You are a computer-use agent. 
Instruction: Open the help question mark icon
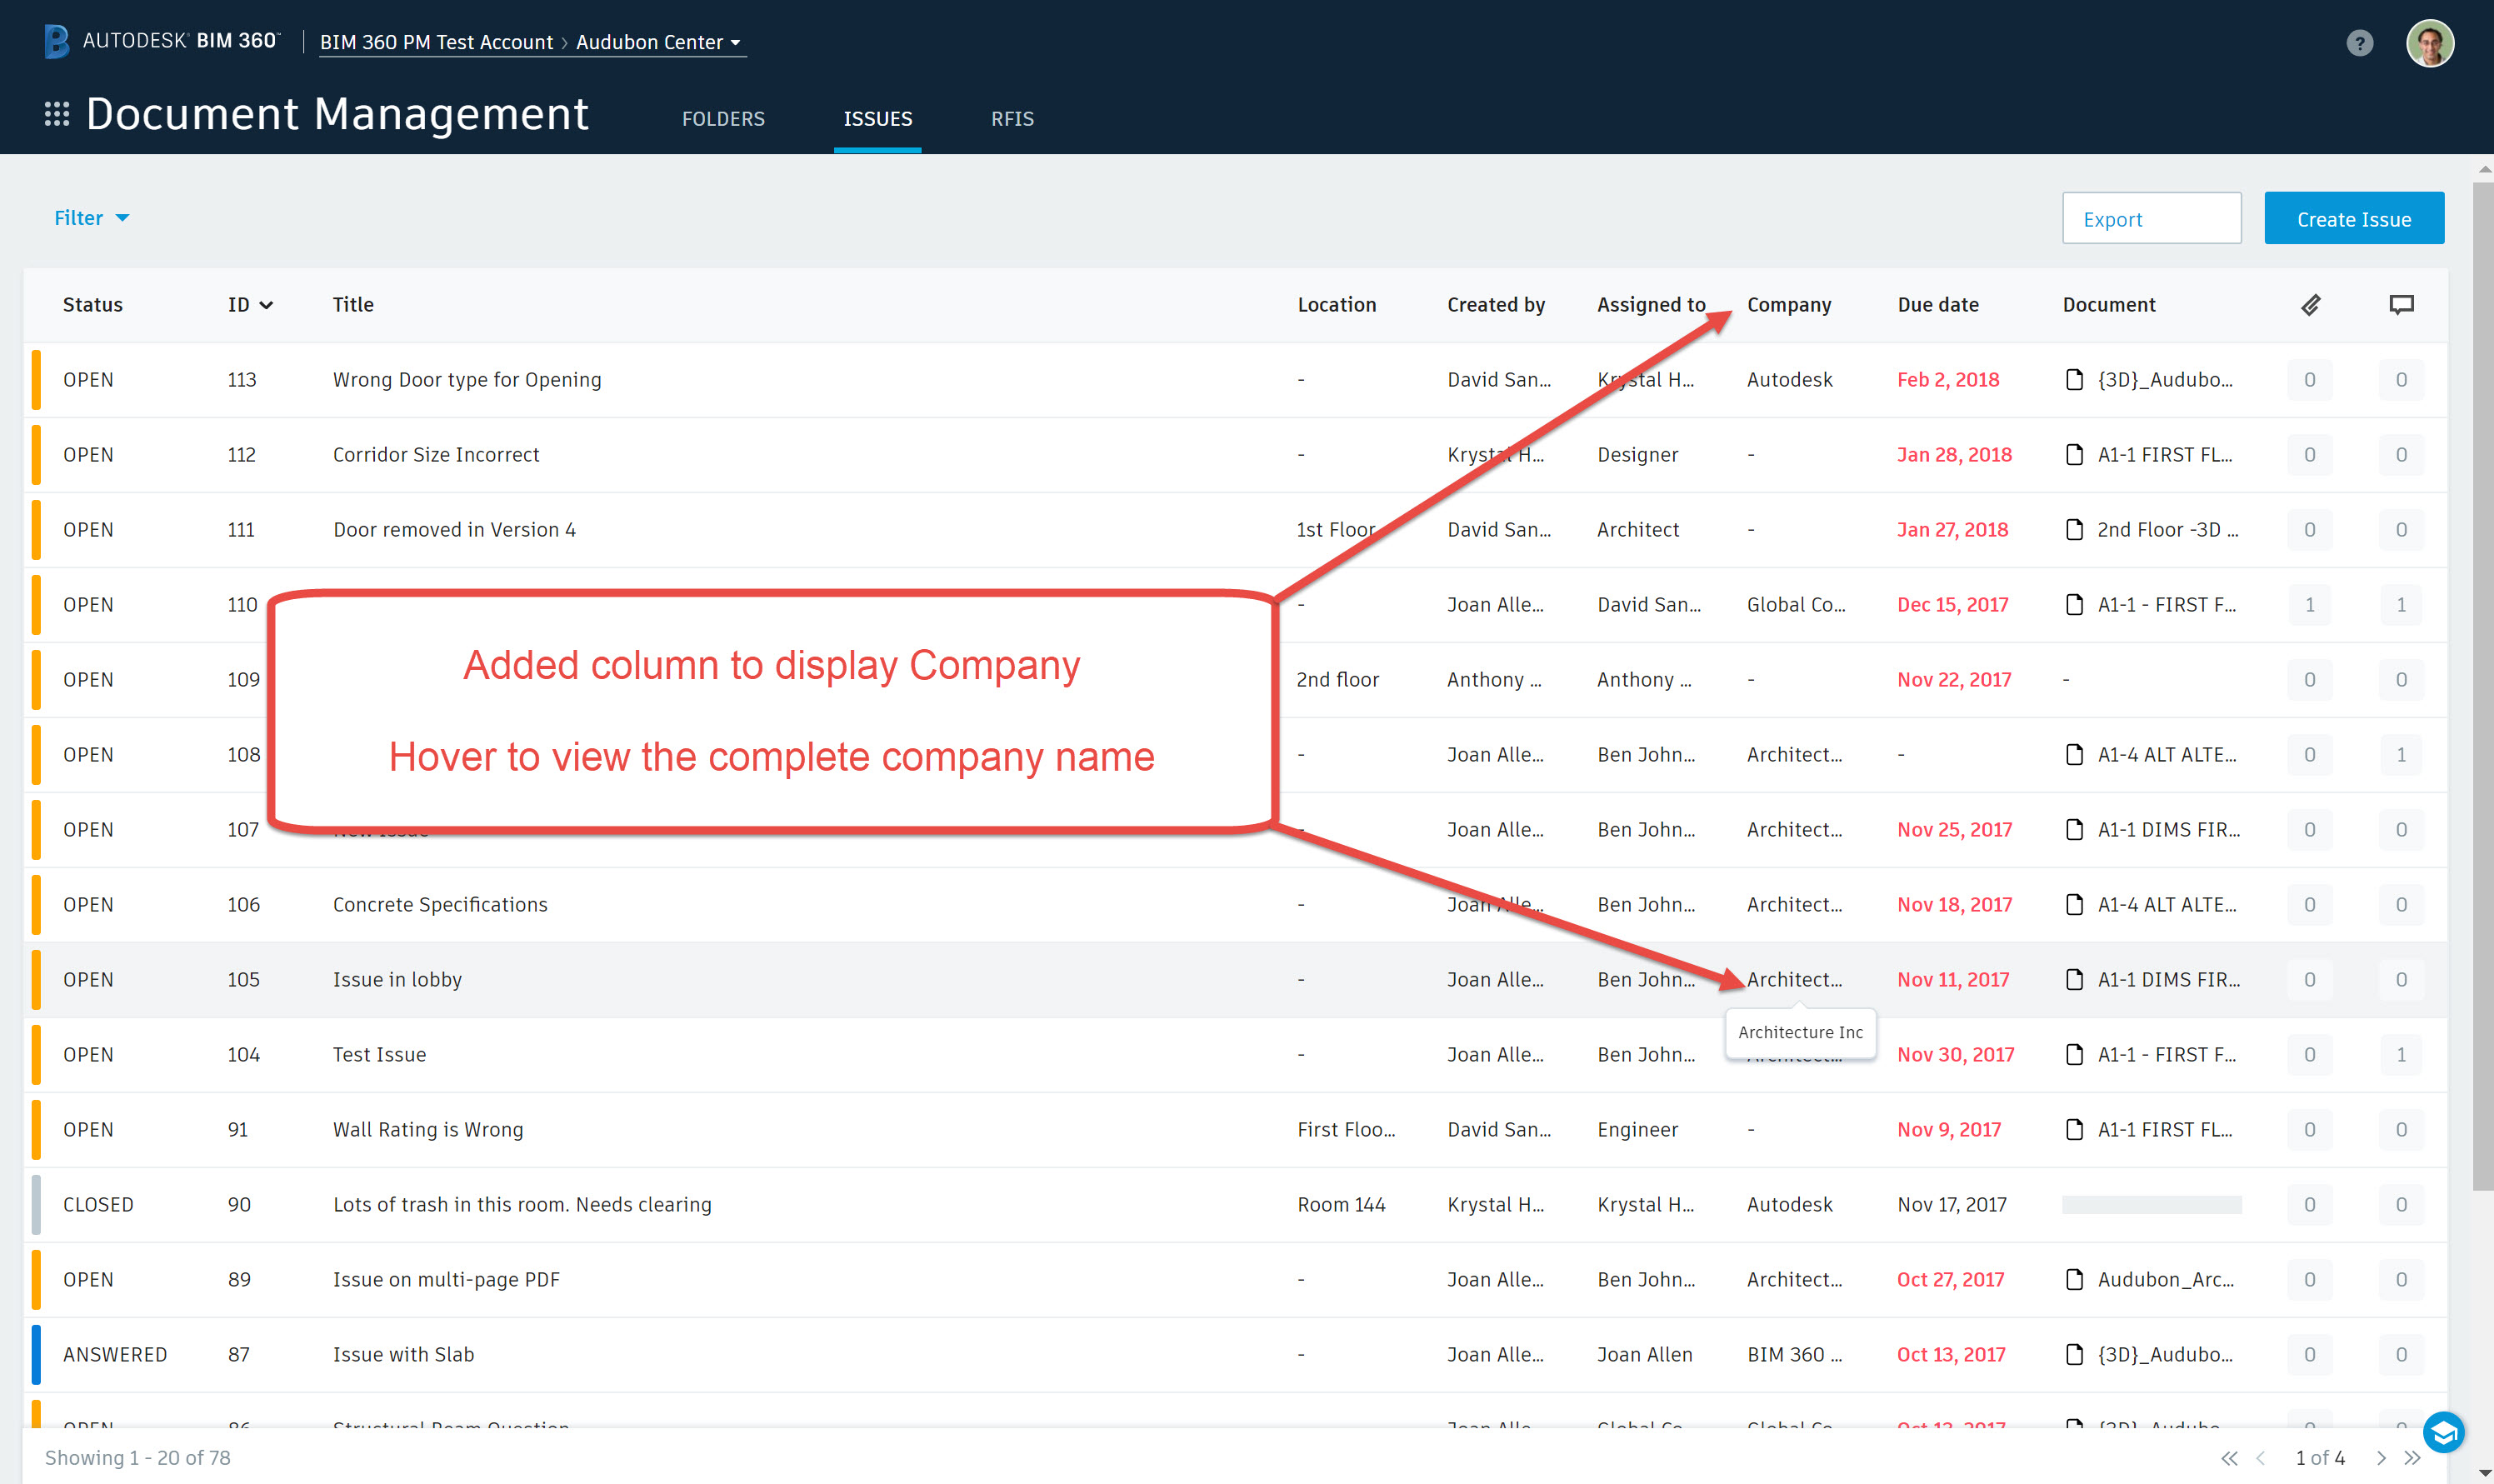pos(2359,43)
